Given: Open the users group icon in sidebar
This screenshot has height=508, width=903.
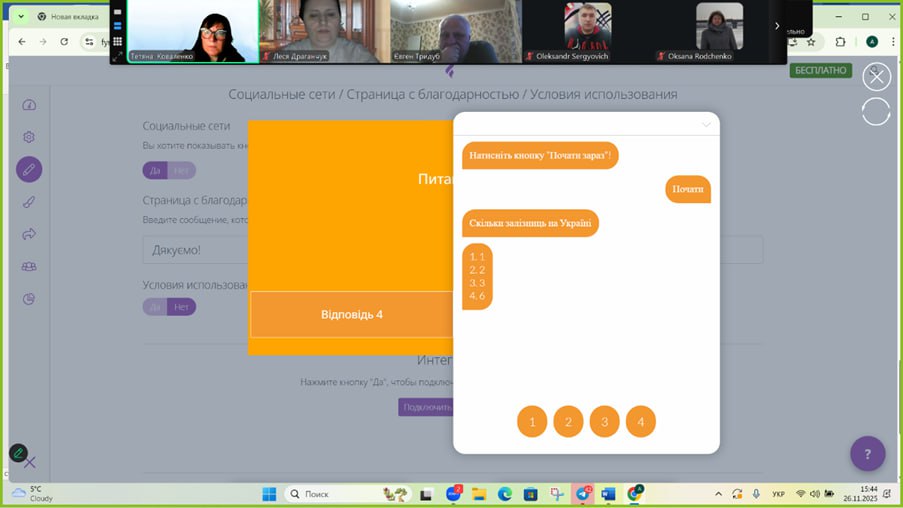Looking at the screenshot, I should 29,266.
